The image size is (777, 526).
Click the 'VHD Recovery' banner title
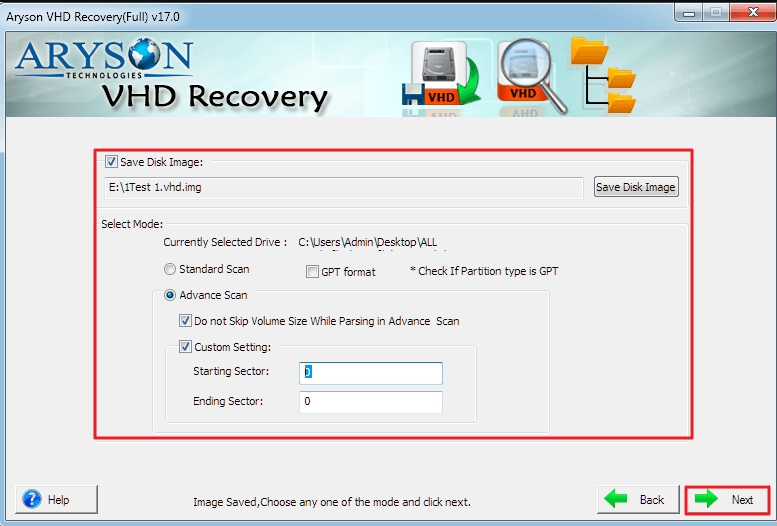point(215,97)
